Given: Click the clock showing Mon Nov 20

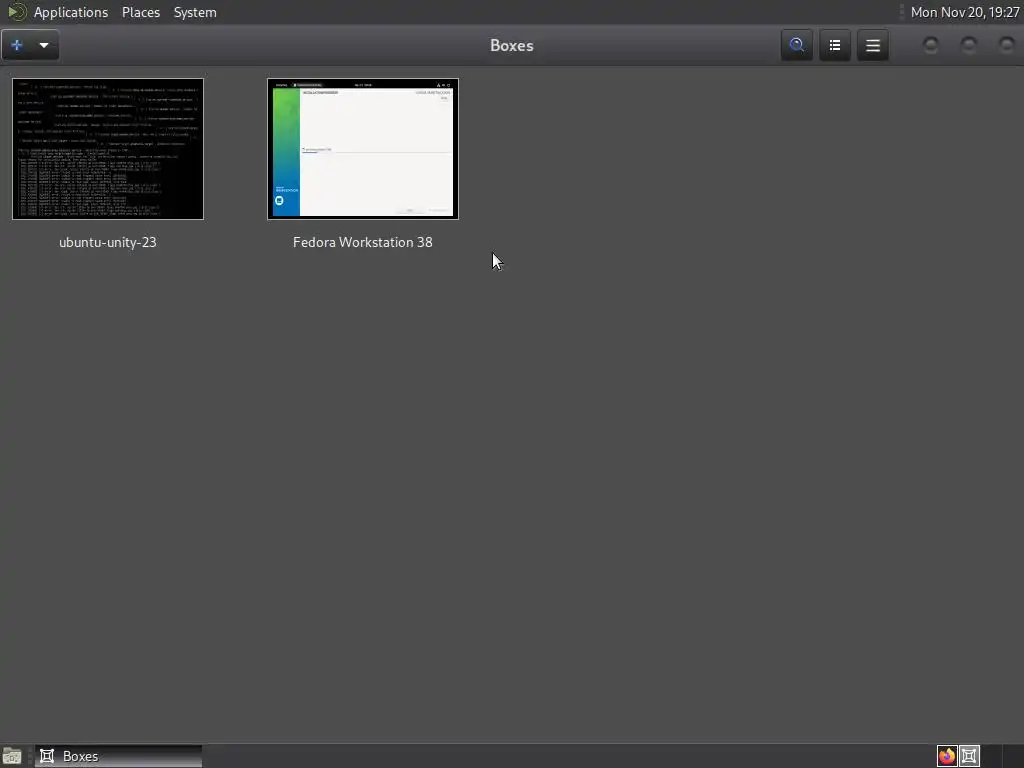Looking at the screenshot, I should coord(965,12).
